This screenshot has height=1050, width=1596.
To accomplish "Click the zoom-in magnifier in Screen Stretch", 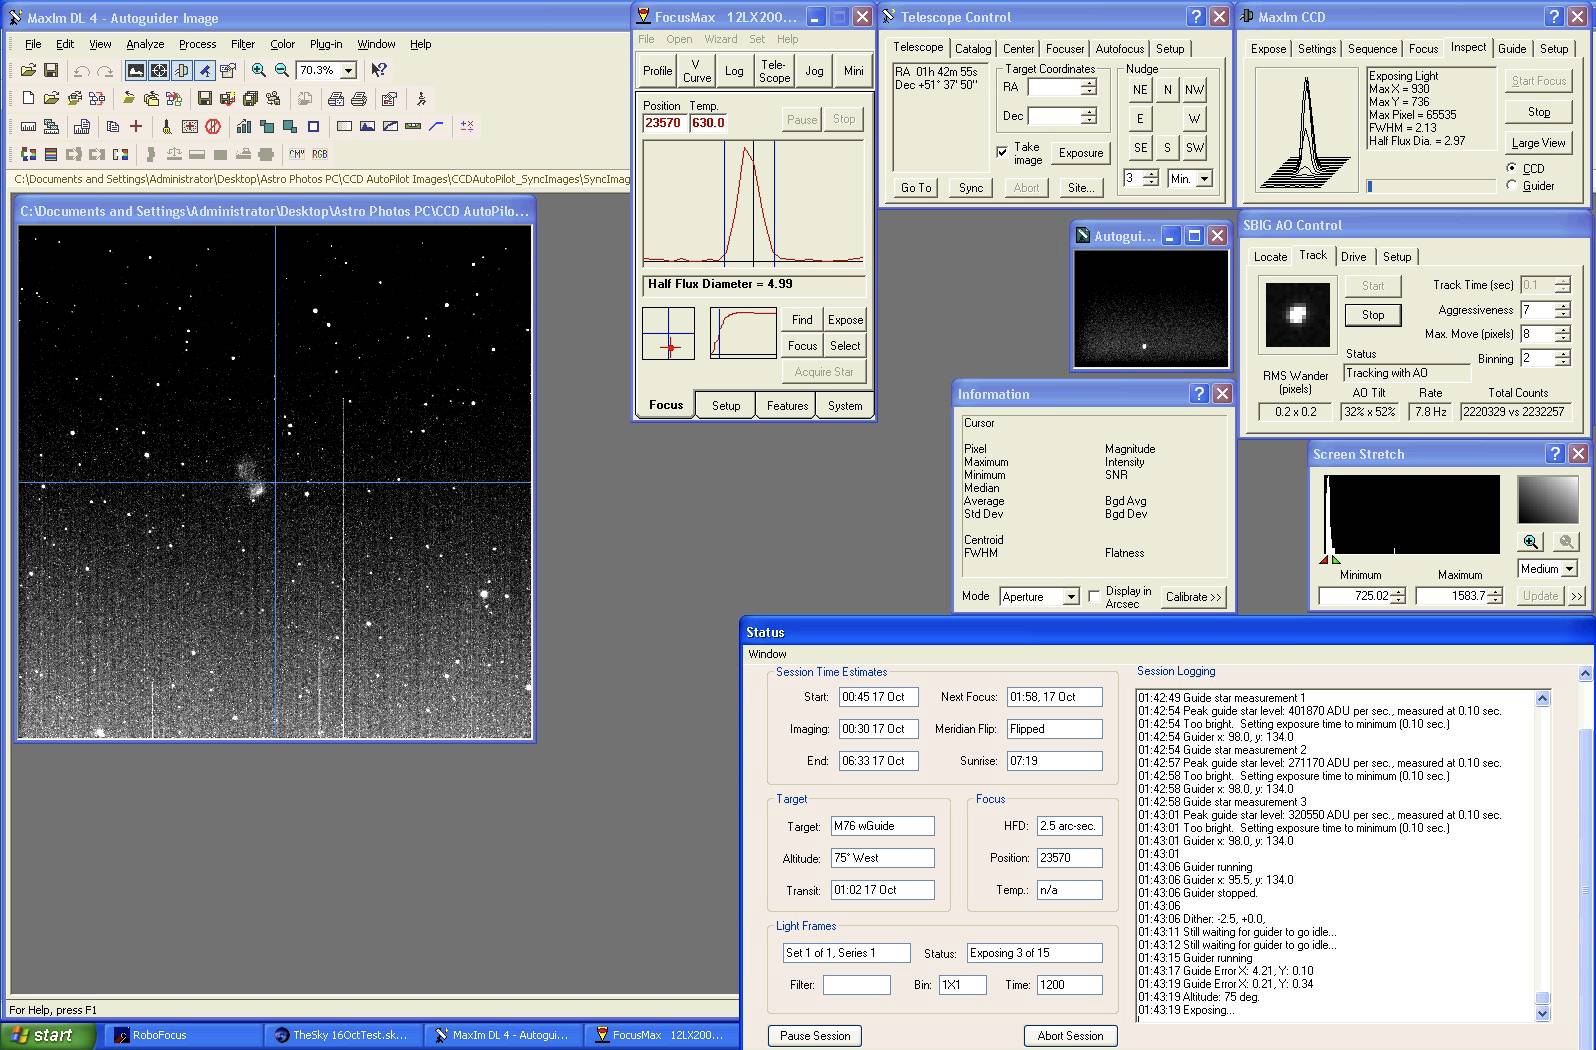I will [1531, 541].
